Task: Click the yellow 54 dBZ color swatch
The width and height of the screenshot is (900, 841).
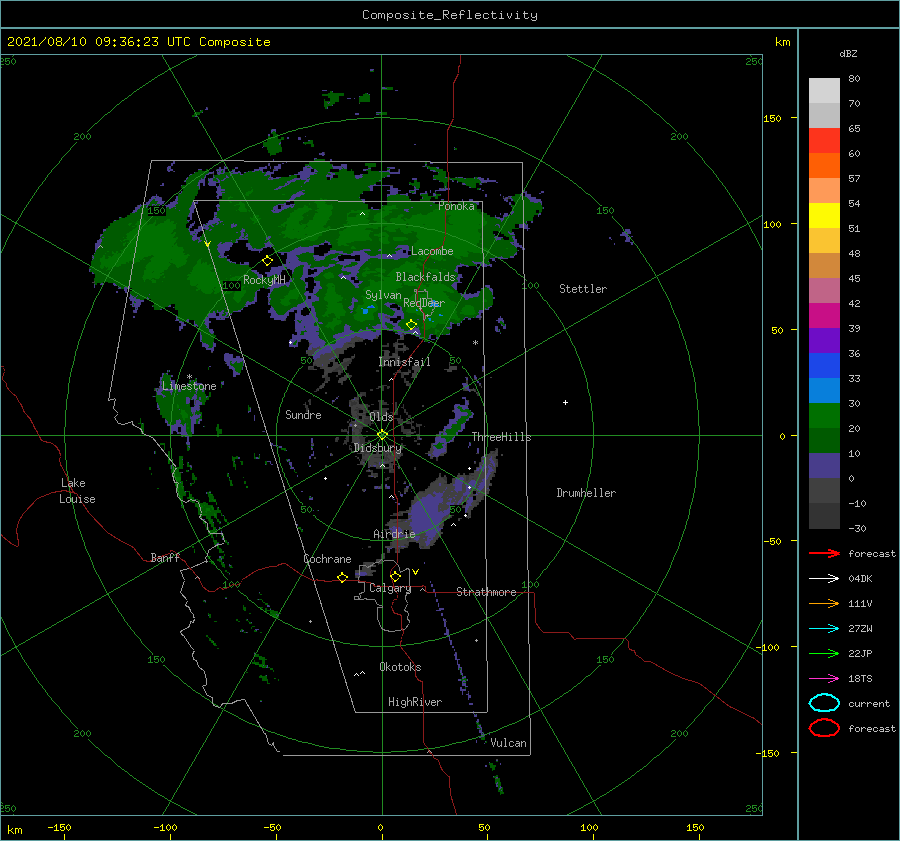Action: click(x=824, y=215)
